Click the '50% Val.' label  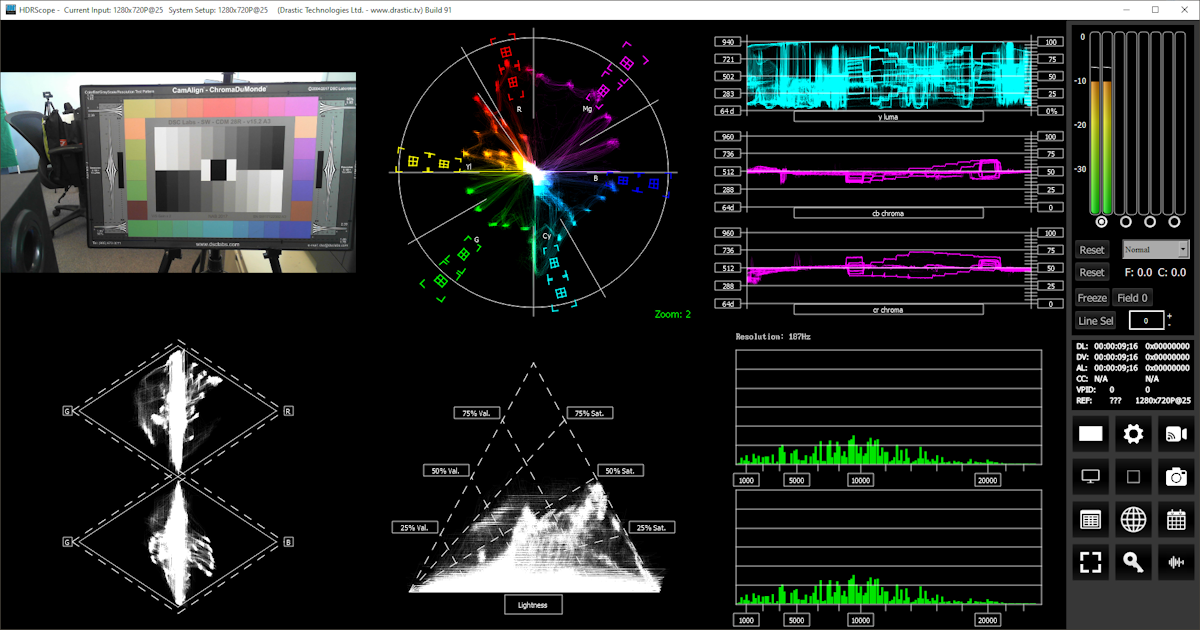[445, 470]
